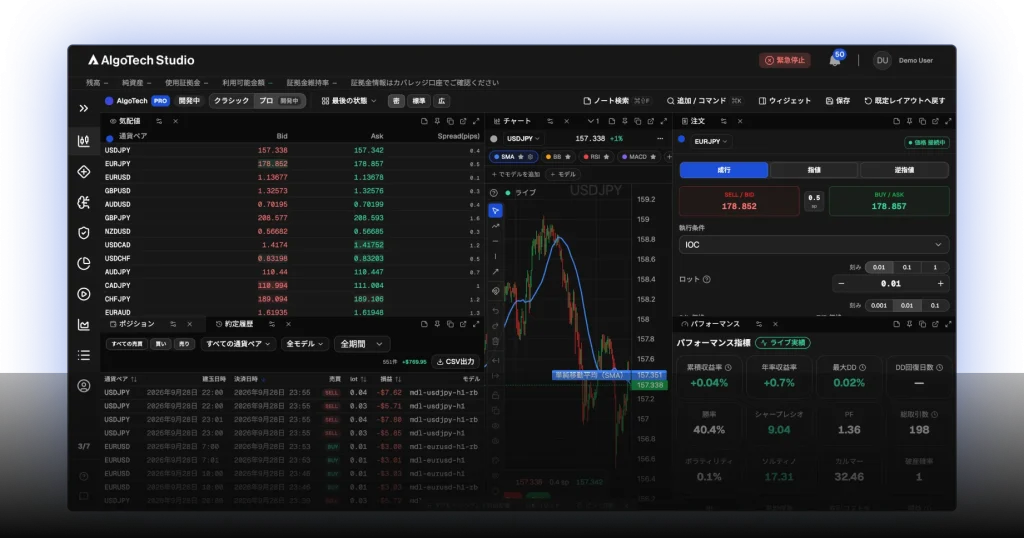Open the IOC execution condition dropdown
Viewport: 1024px width, 538px height.
coord(814,245)
